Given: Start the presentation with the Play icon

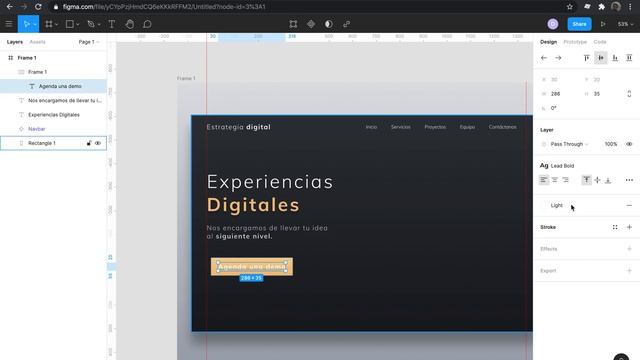Looking at the screenshot, I should [x=603, y=24].
